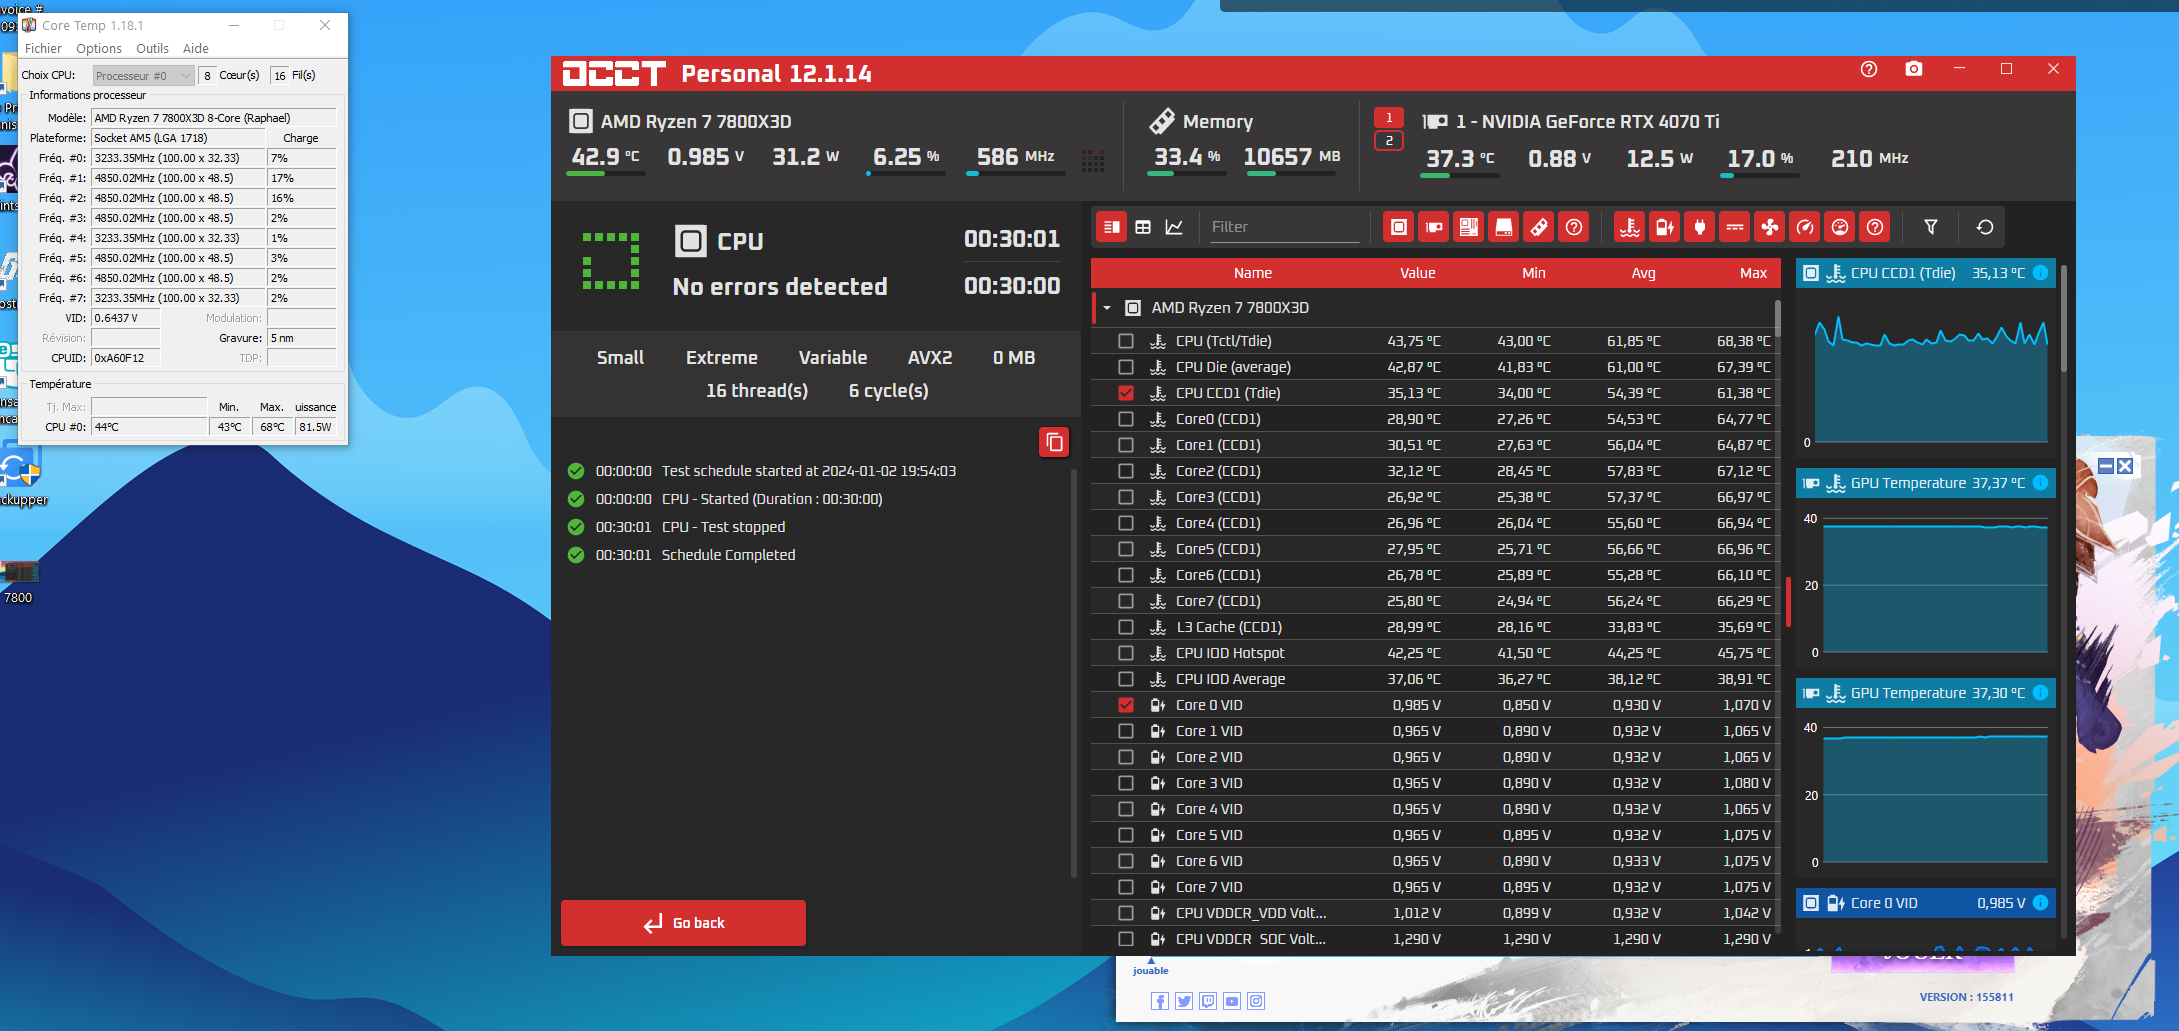
Task: Toggle the power plug sensor type filter
Action: pos(1700,227)
